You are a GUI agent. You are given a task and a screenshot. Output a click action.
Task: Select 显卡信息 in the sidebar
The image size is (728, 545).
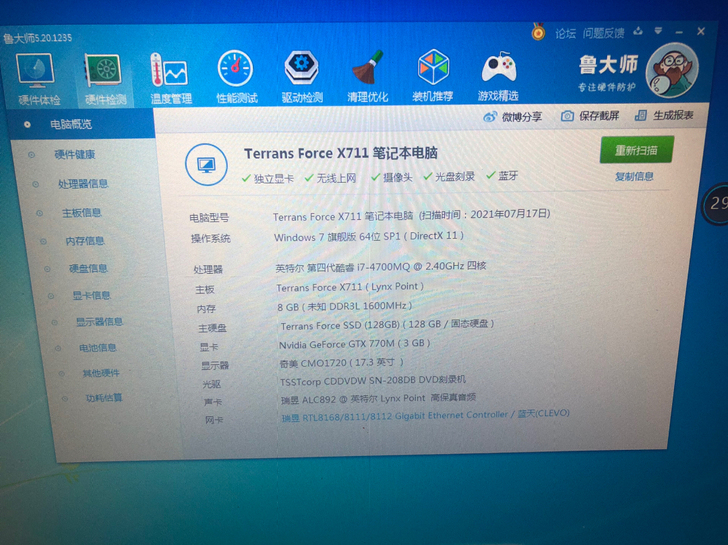click(x=91, y=295)
